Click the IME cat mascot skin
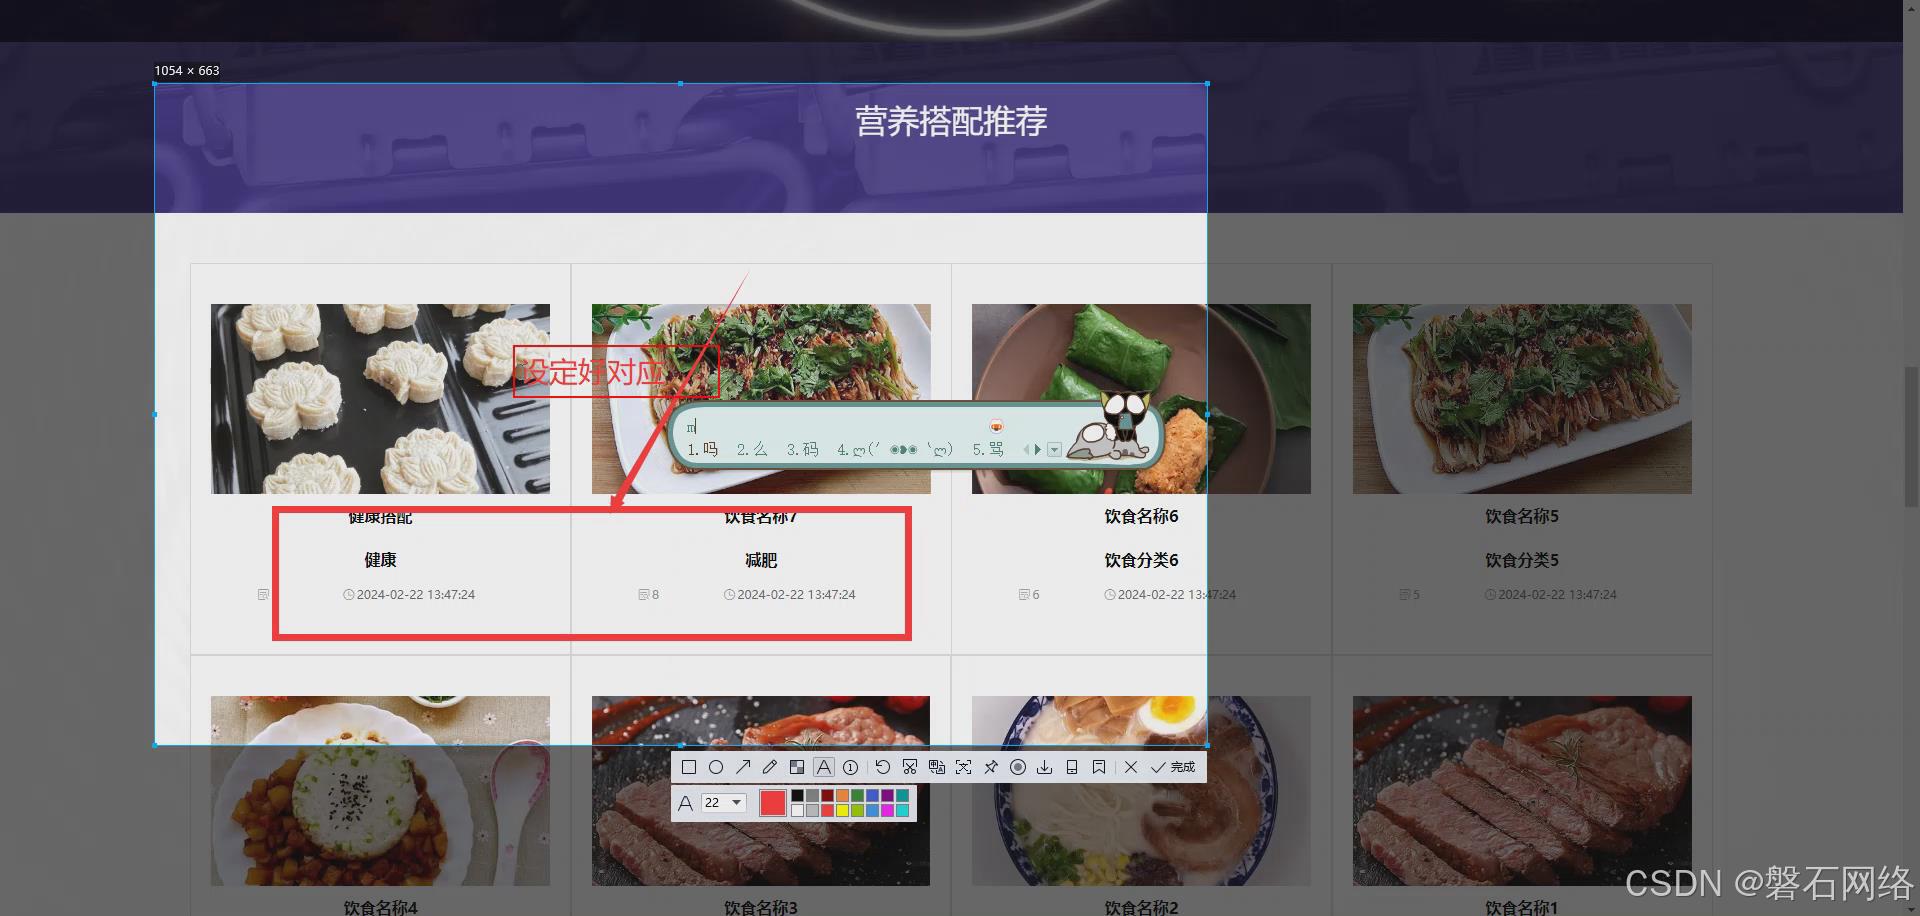The width and height of the screenshot is (1920, 916). 1110,427
